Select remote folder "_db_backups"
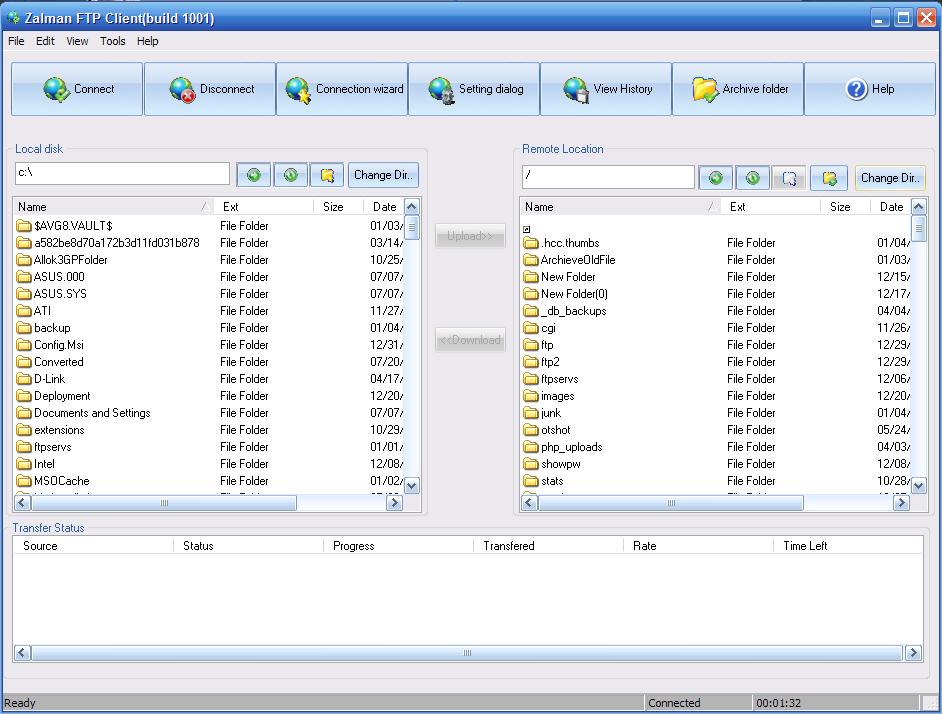The width and height of the screenshot is (942, 714). pyautogui.click(x=574, y=311)
